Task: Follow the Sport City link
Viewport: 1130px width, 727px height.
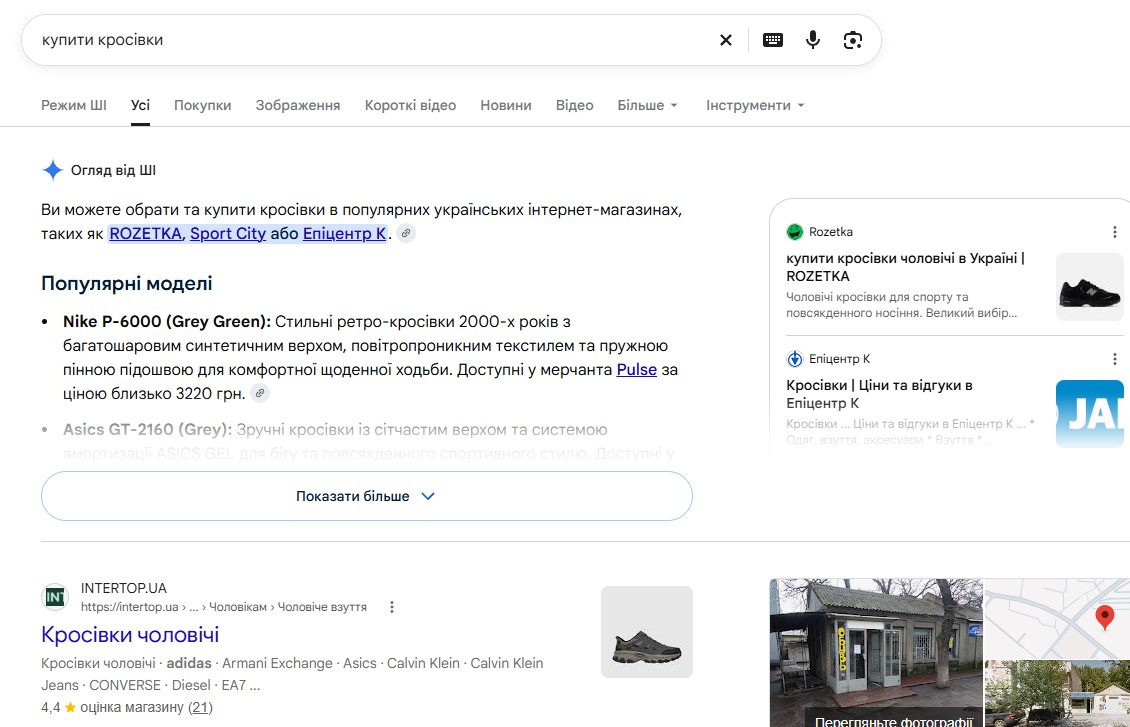Action: point(228,233)
